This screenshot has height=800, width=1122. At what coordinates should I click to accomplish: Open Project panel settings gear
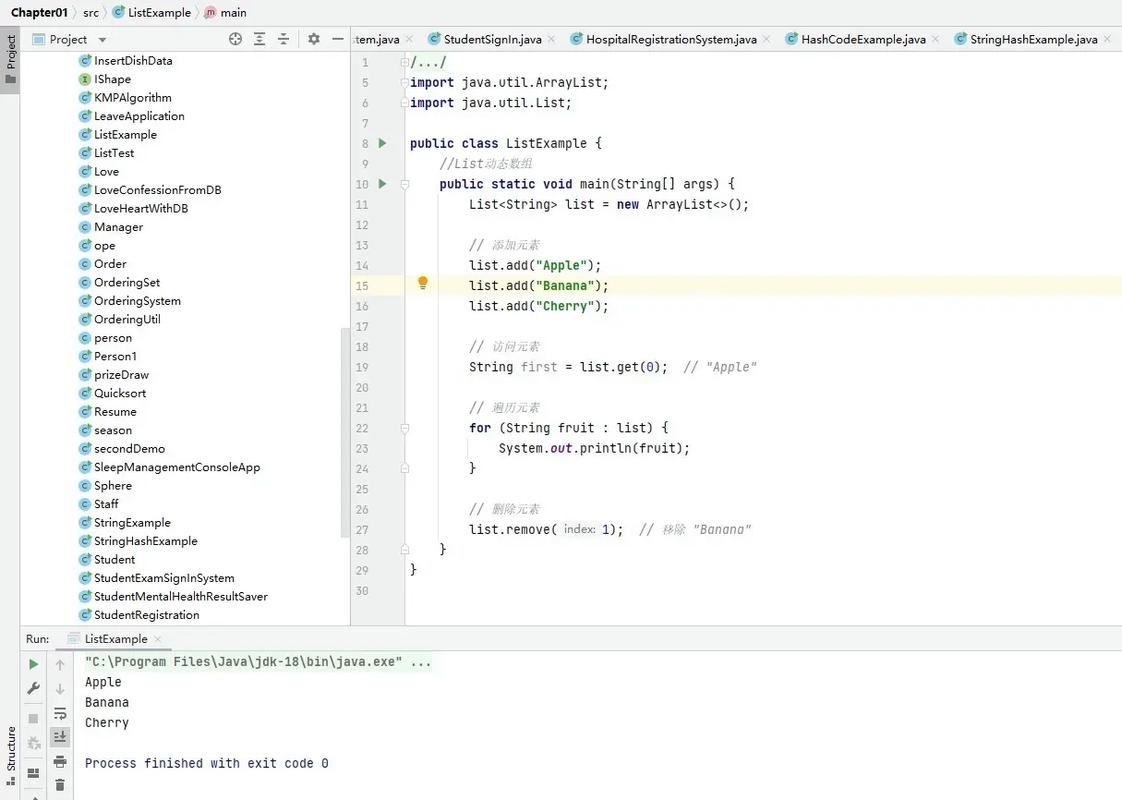coord(314,39)
